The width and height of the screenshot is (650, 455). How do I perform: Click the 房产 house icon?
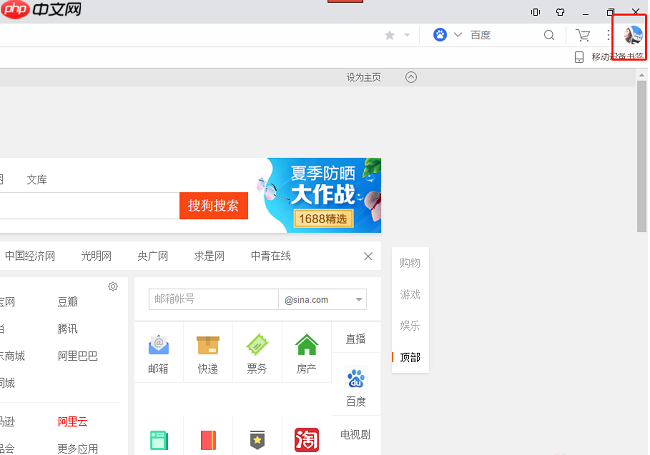[306, 345]
